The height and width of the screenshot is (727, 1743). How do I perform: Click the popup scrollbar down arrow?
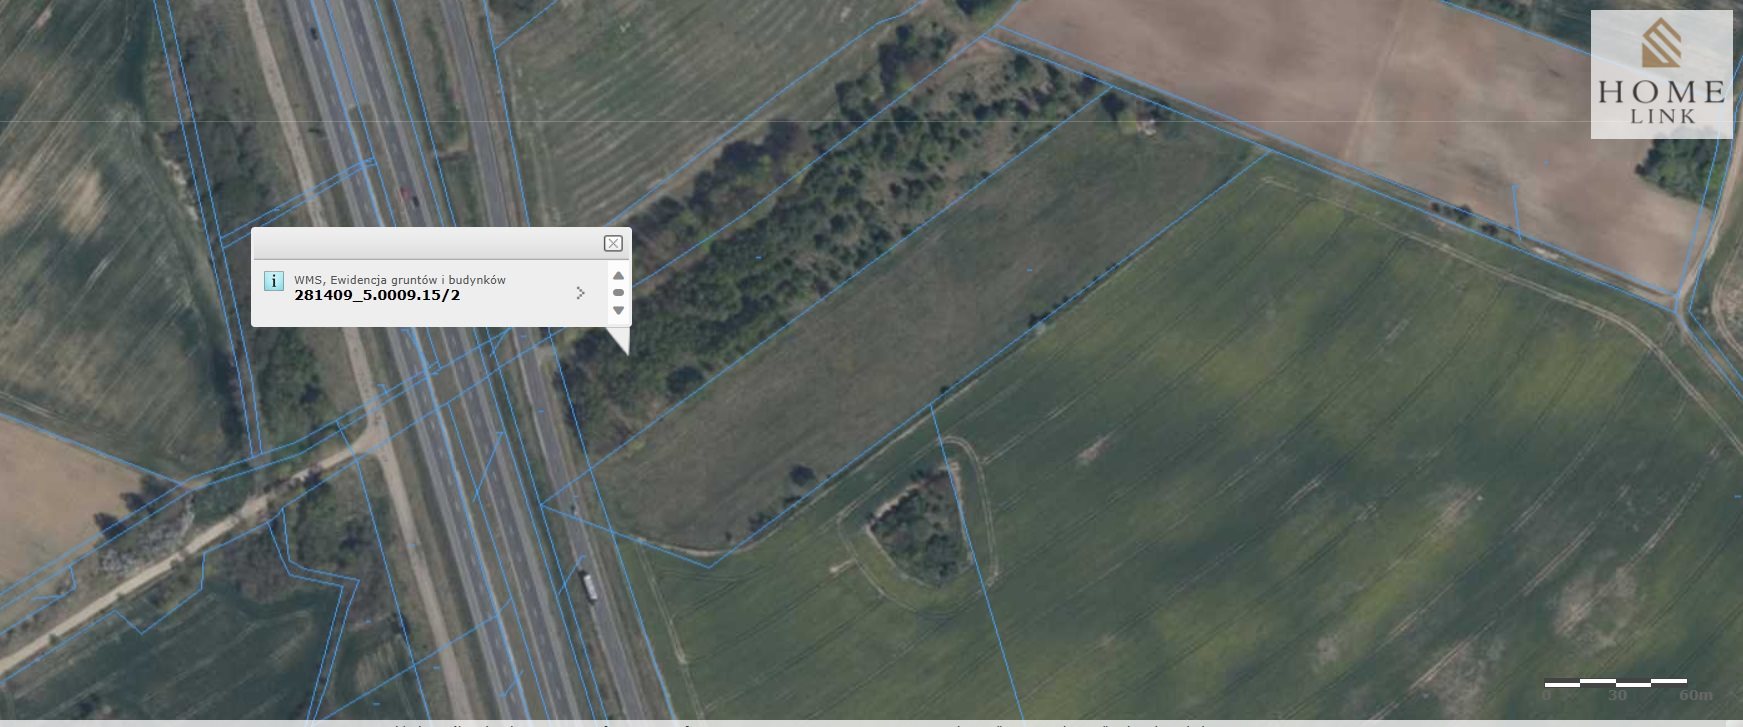618,311
